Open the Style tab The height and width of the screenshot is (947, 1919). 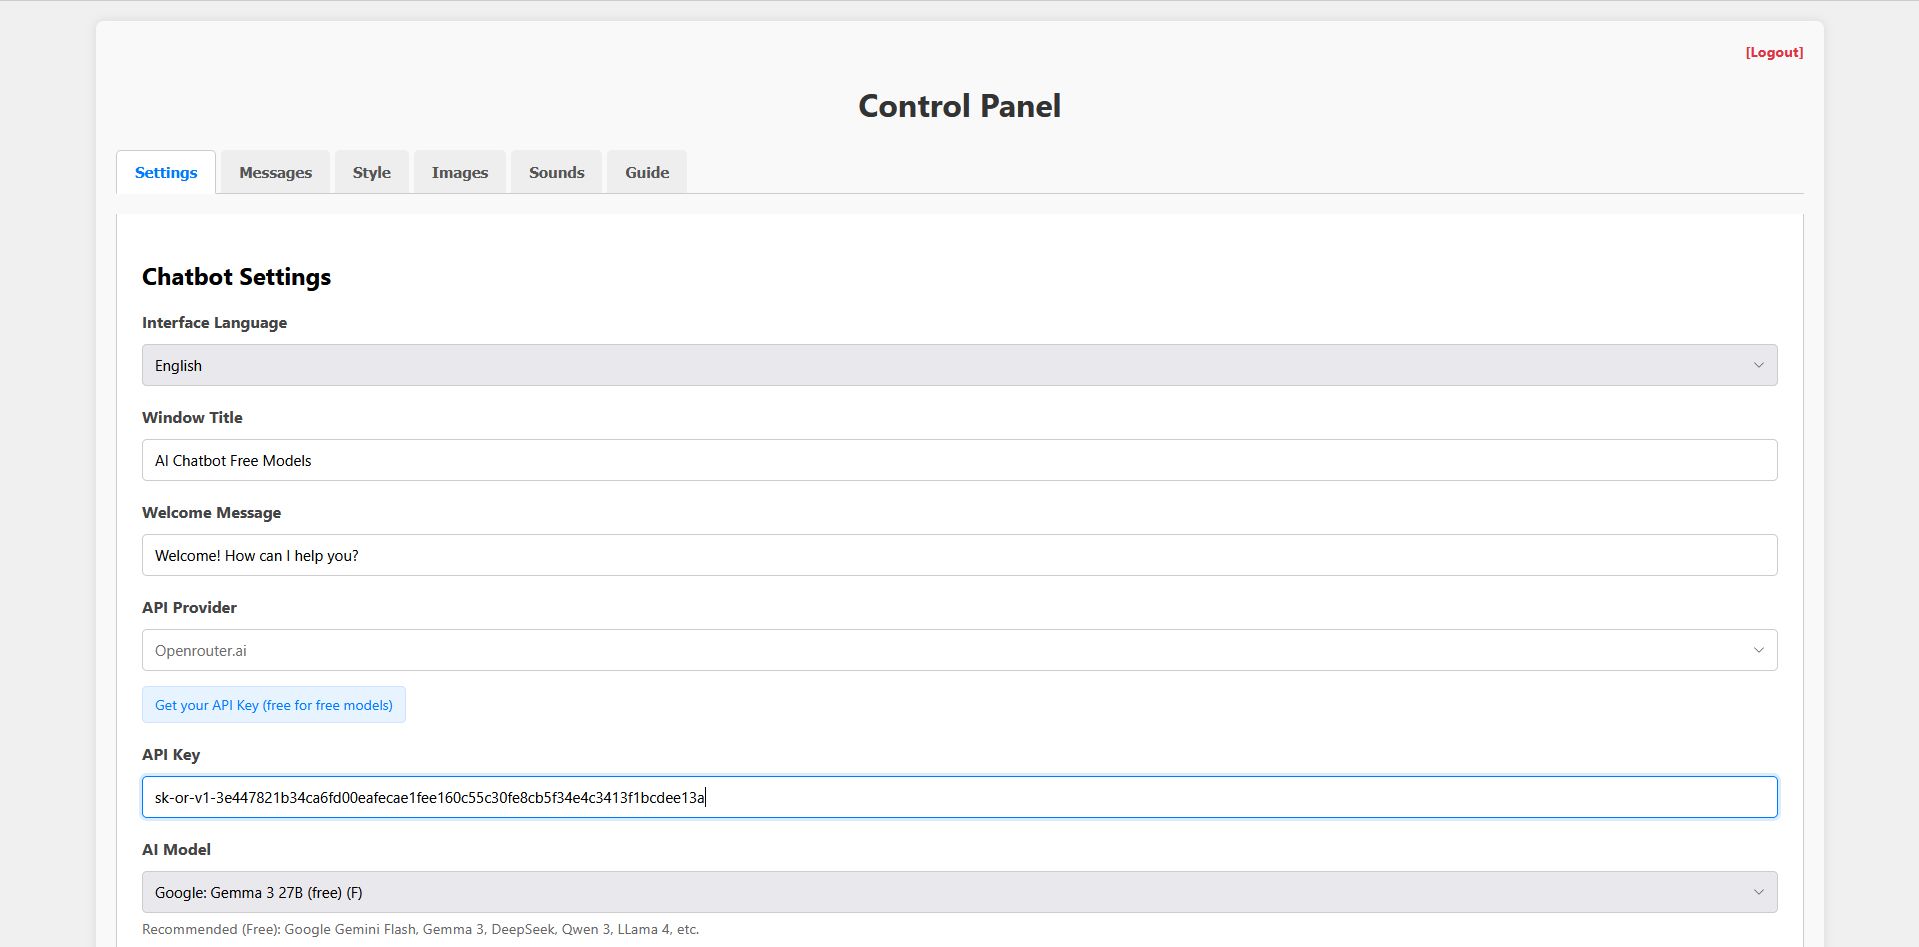371,172
